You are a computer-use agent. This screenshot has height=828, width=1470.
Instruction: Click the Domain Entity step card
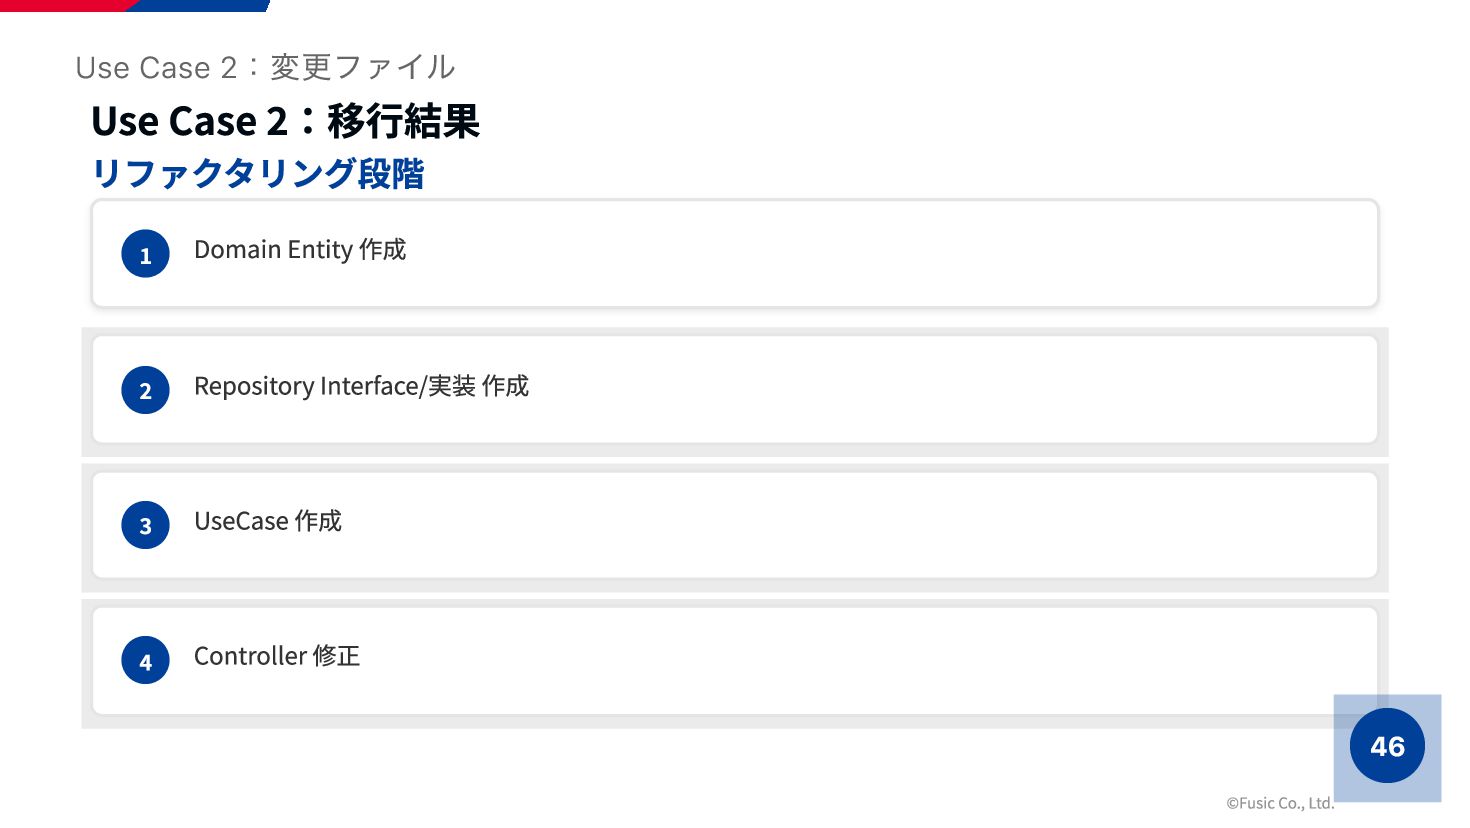(735, 253)
